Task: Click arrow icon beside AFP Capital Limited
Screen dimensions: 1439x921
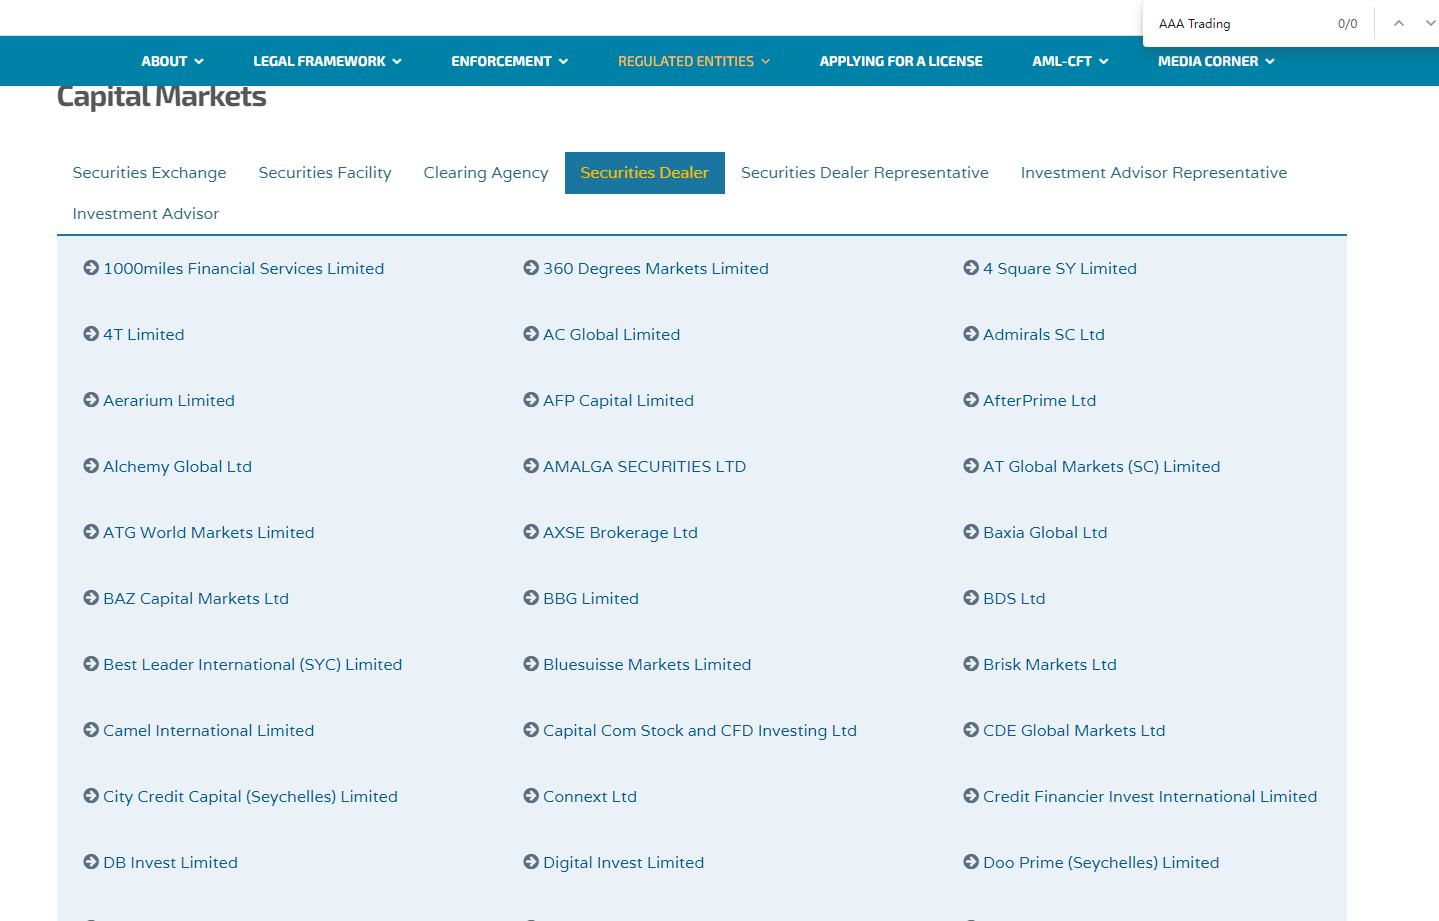Action: [x=531, y=400]
